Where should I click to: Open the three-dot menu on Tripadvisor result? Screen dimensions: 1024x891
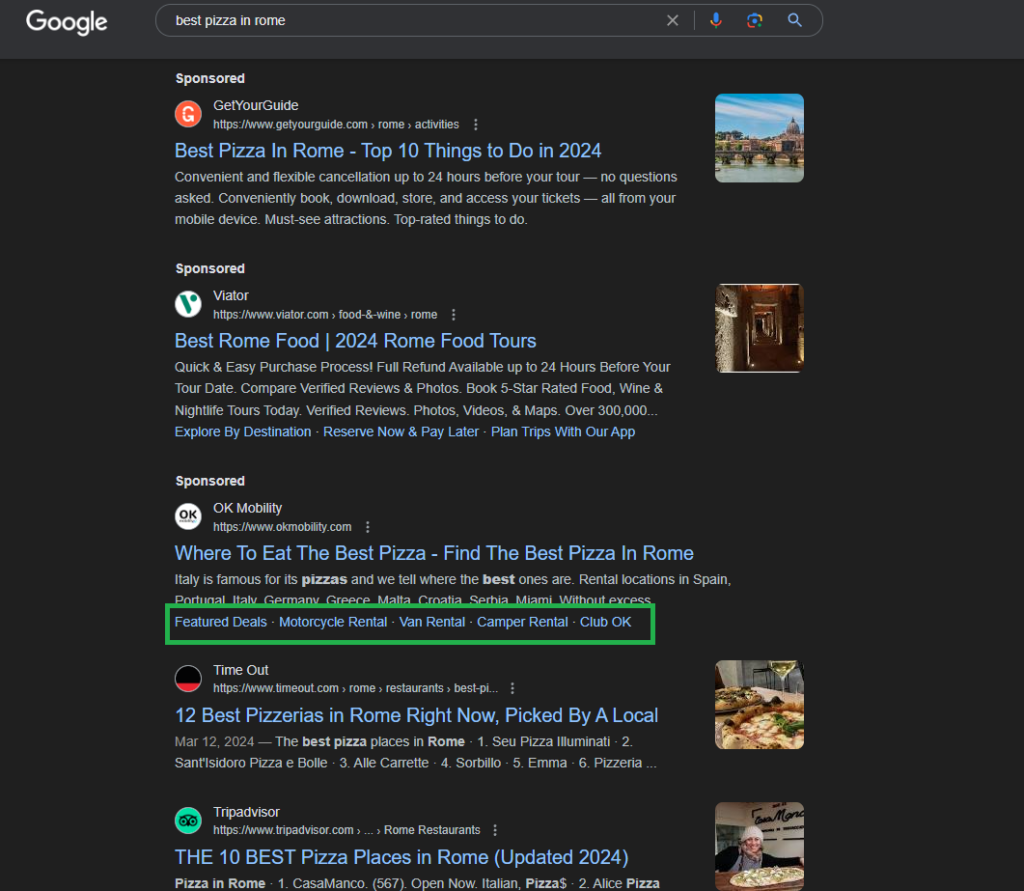[x=495, y=829]
